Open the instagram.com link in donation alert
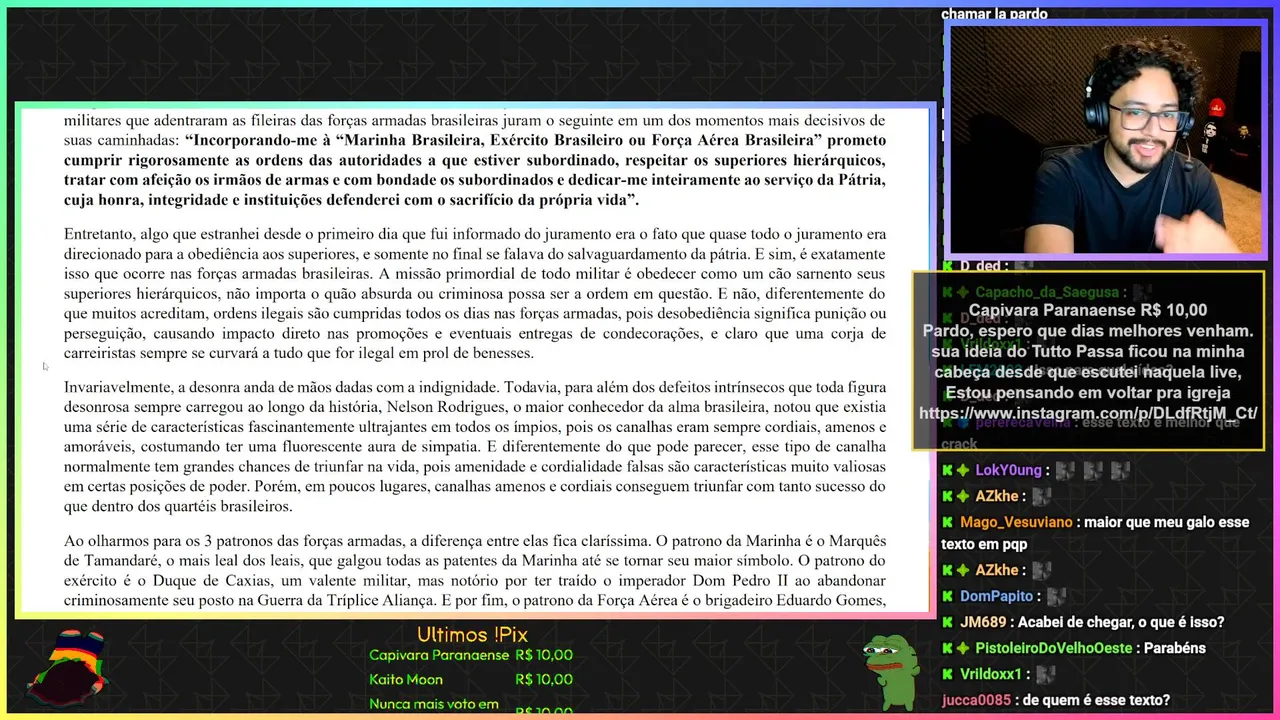The height and width of the screenshot is (720, 1280). [x=1088, y=413]
